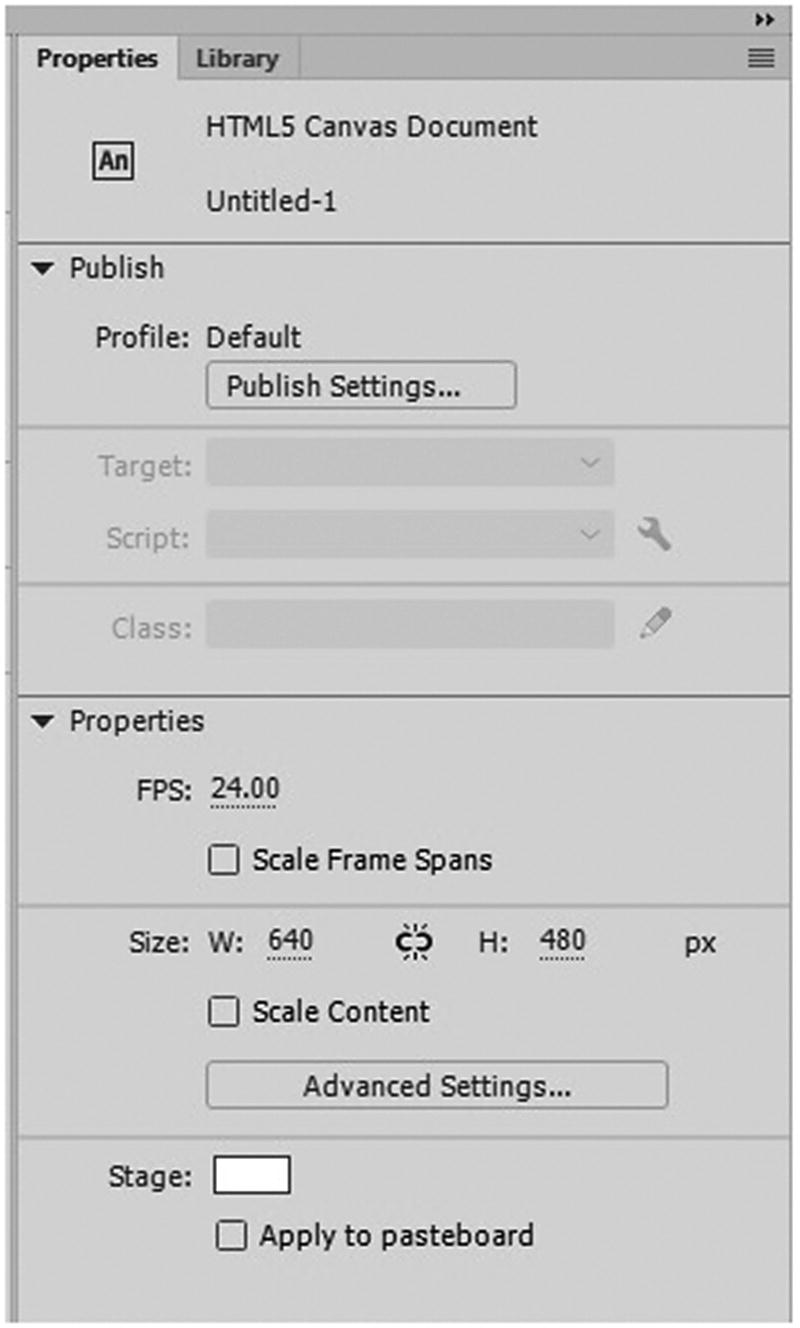Select the Properties tab

point(97,59)
